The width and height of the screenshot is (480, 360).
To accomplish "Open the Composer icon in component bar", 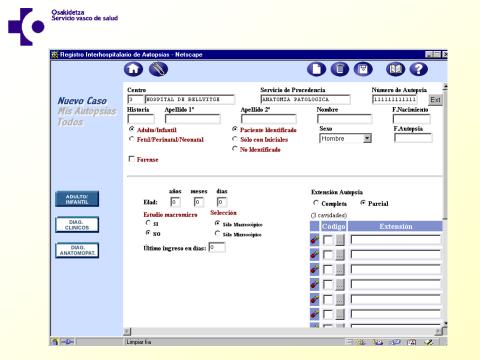I will pyautogui.click(x=429, y=342).
